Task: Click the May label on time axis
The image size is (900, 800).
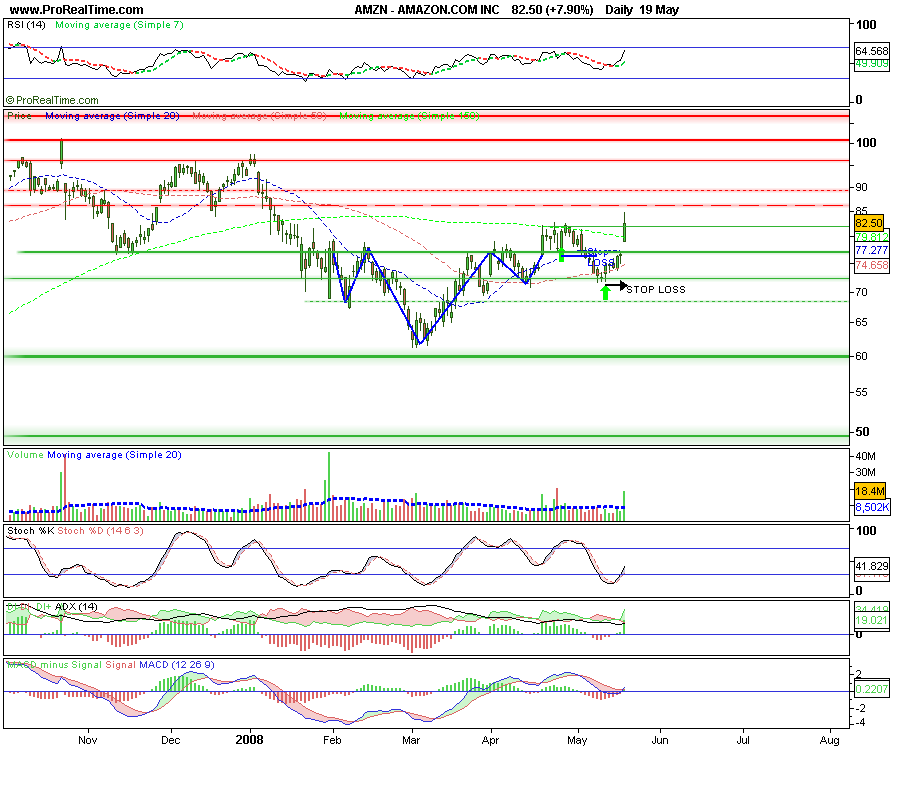Action: click(x=577, y=740)
